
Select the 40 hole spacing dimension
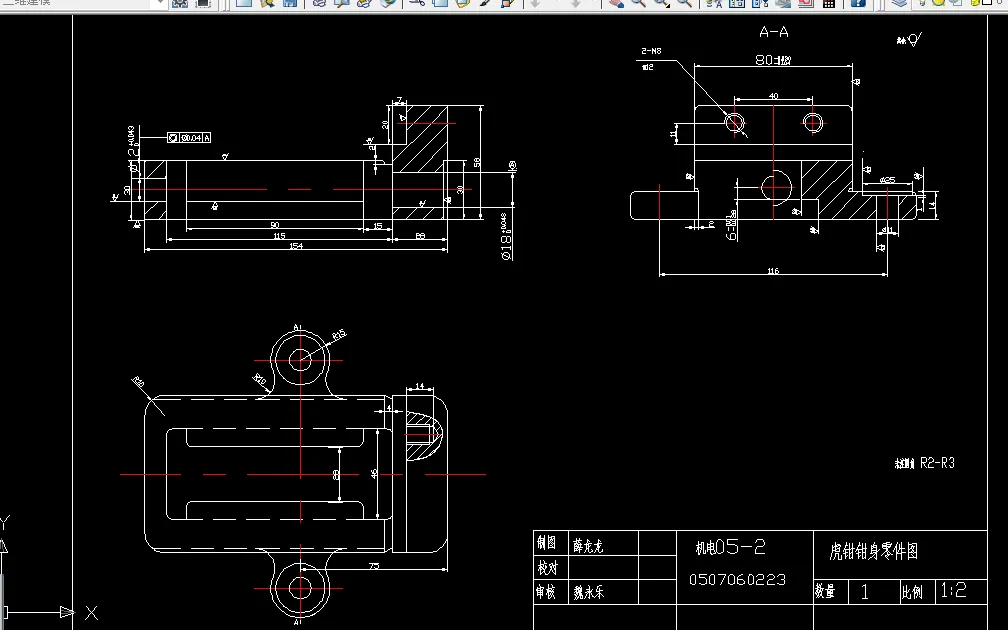pos(773,96)
